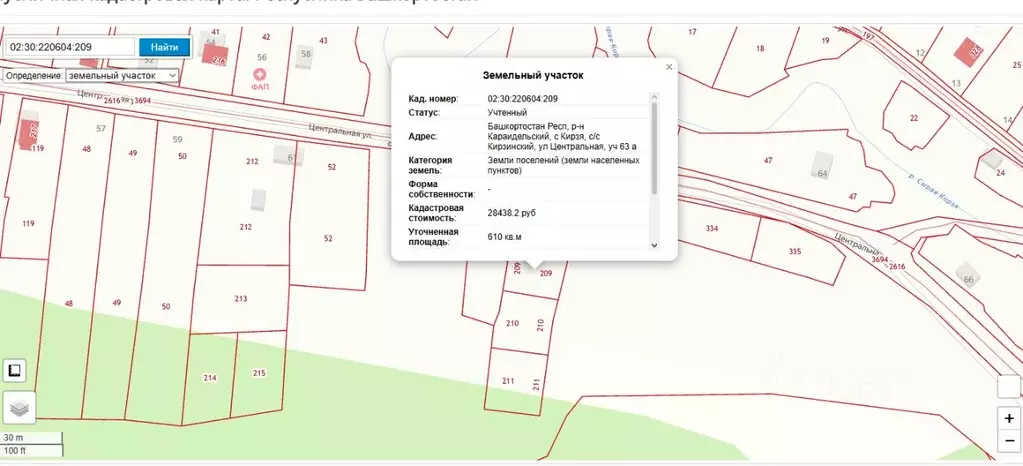Expand the Определение type dropdown
This screenshot has height=466, width=1023.
[x=122, y=75]
